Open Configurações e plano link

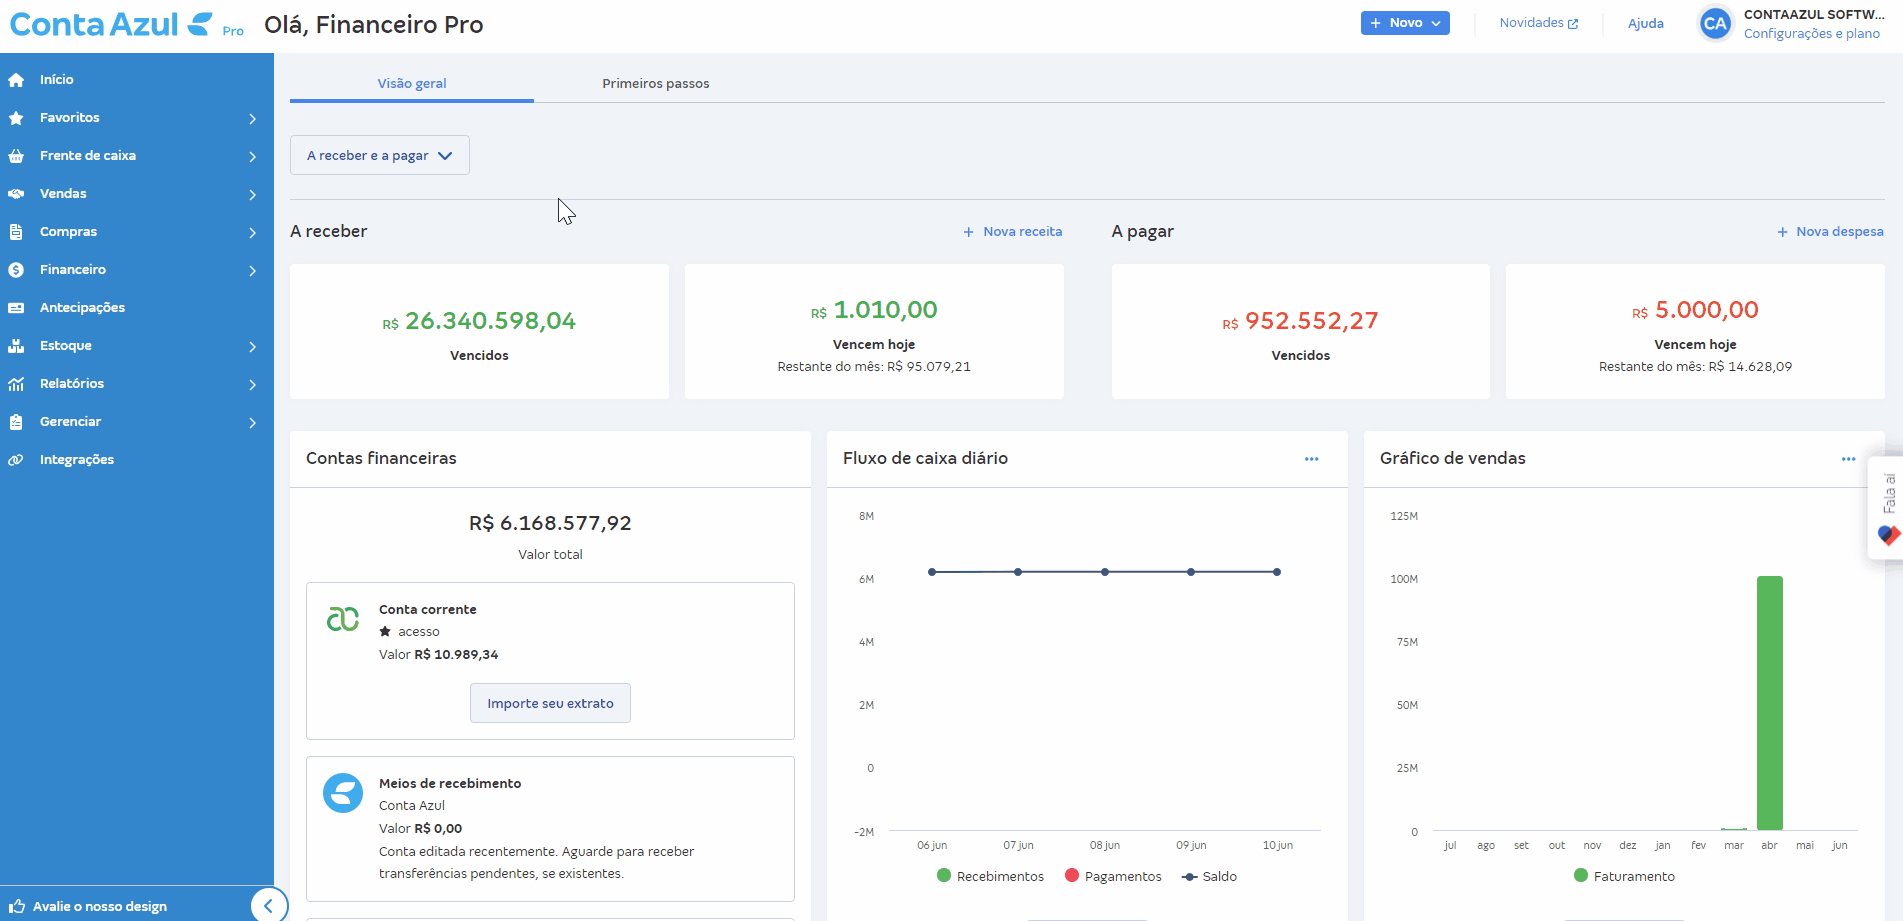tap(1812, 34)
